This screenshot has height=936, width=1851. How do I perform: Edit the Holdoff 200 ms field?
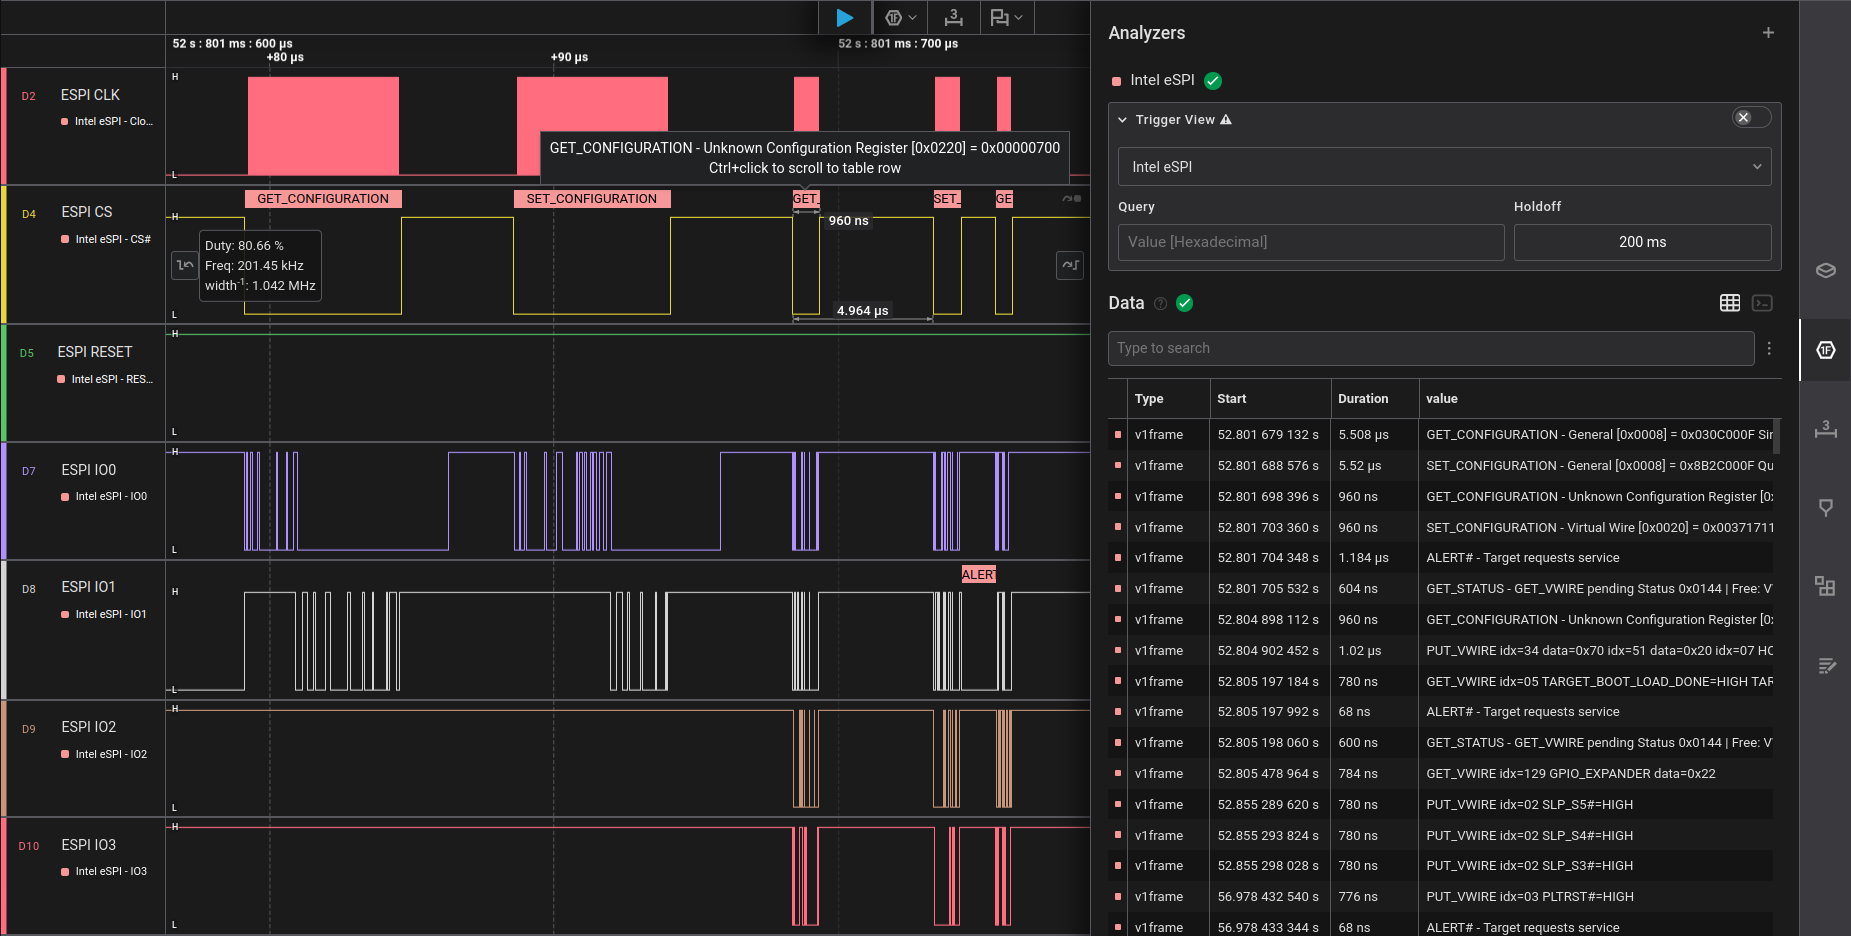tap(1642, 242)
